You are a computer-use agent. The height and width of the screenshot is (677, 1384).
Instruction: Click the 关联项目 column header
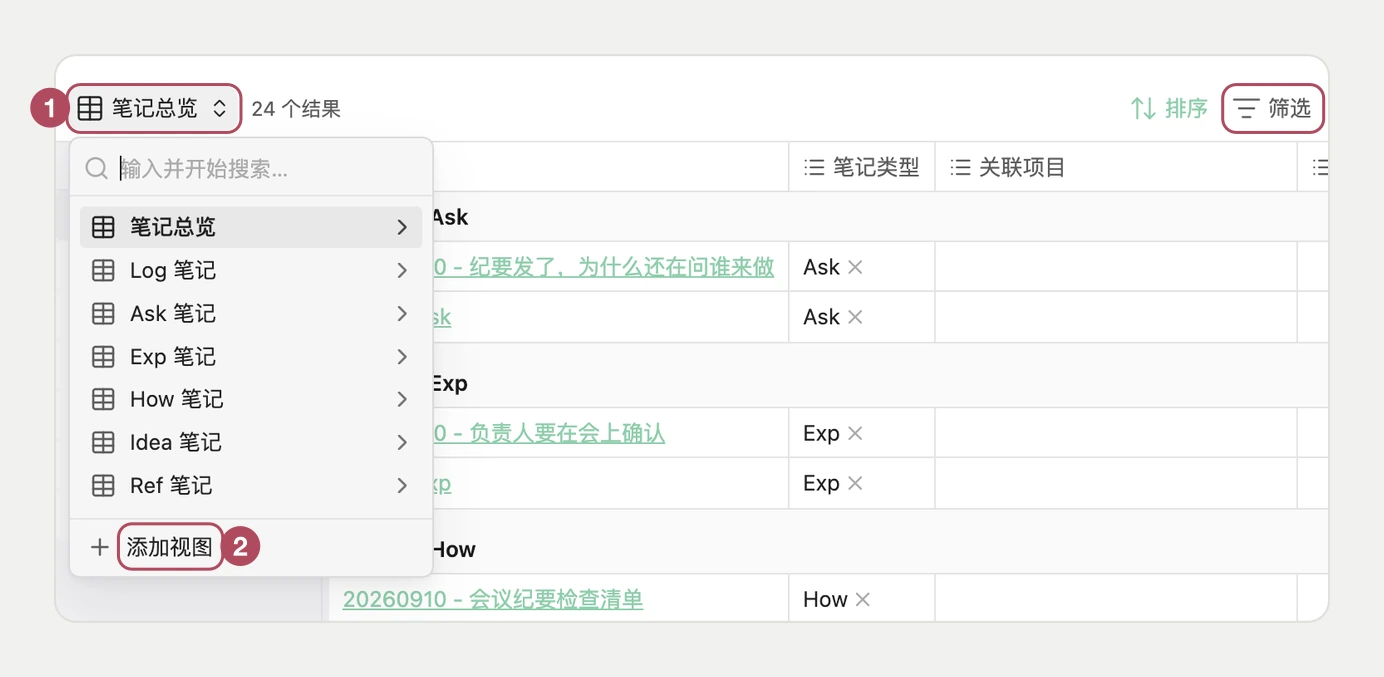(x=1116, y=167)
